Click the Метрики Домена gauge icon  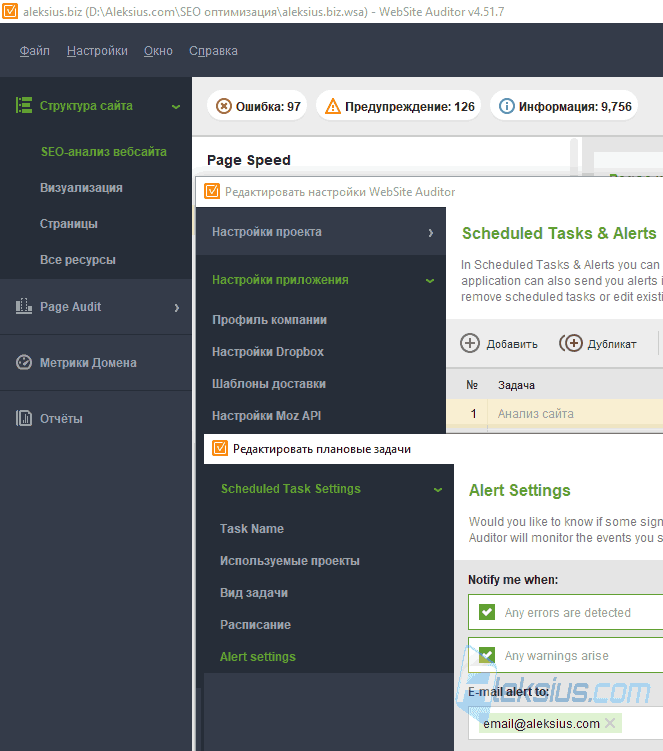tap(24, 363)
